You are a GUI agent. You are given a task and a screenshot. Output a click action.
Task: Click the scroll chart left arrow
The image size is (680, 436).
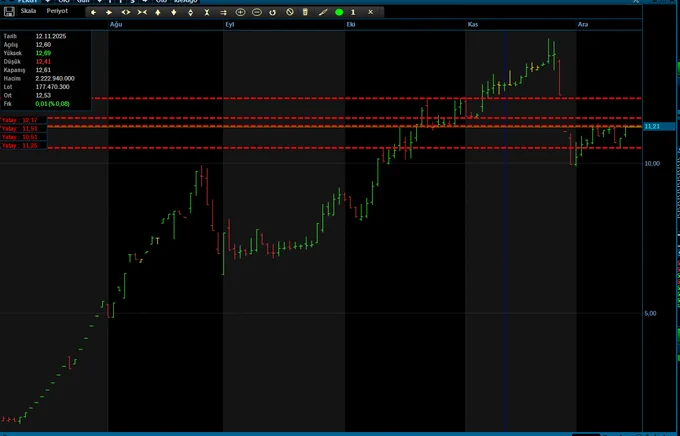click(x=93, y=13)
